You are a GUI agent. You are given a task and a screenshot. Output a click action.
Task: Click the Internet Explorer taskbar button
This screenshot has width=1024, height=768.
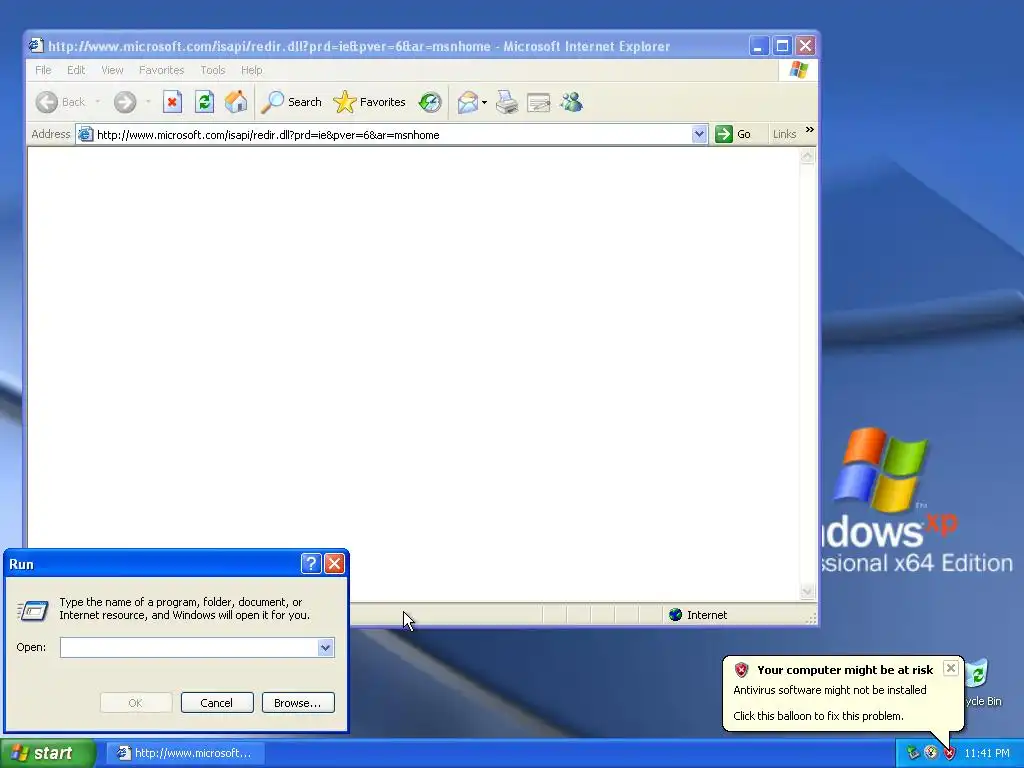click(185, 753)
